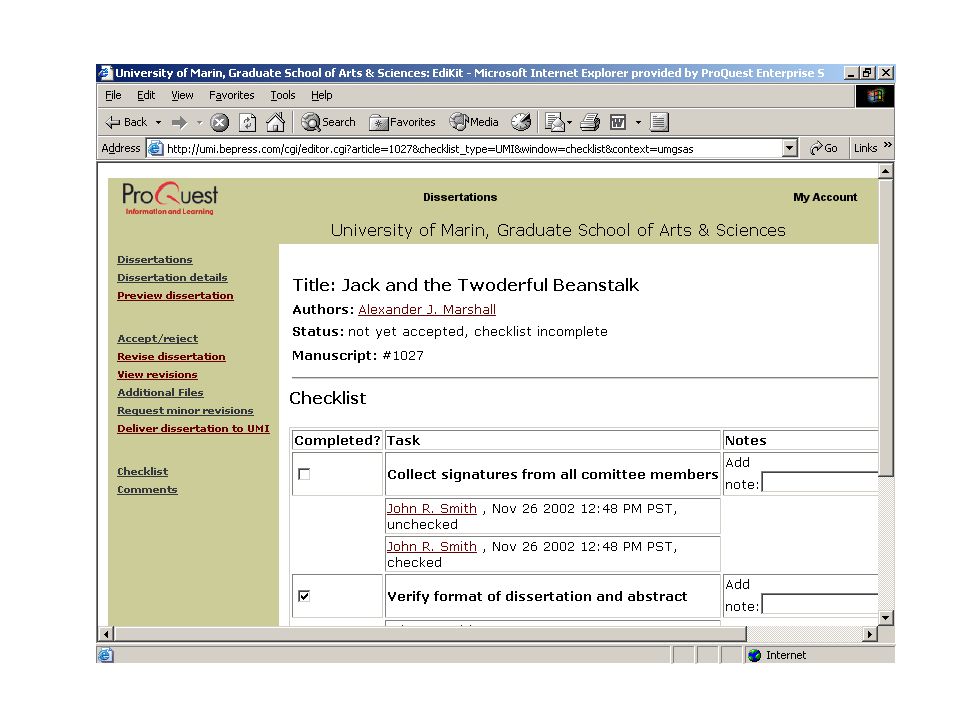Click the horizontal scrollbar left arrow
This screenshot has height=720, width=960.
click(106, 634)
